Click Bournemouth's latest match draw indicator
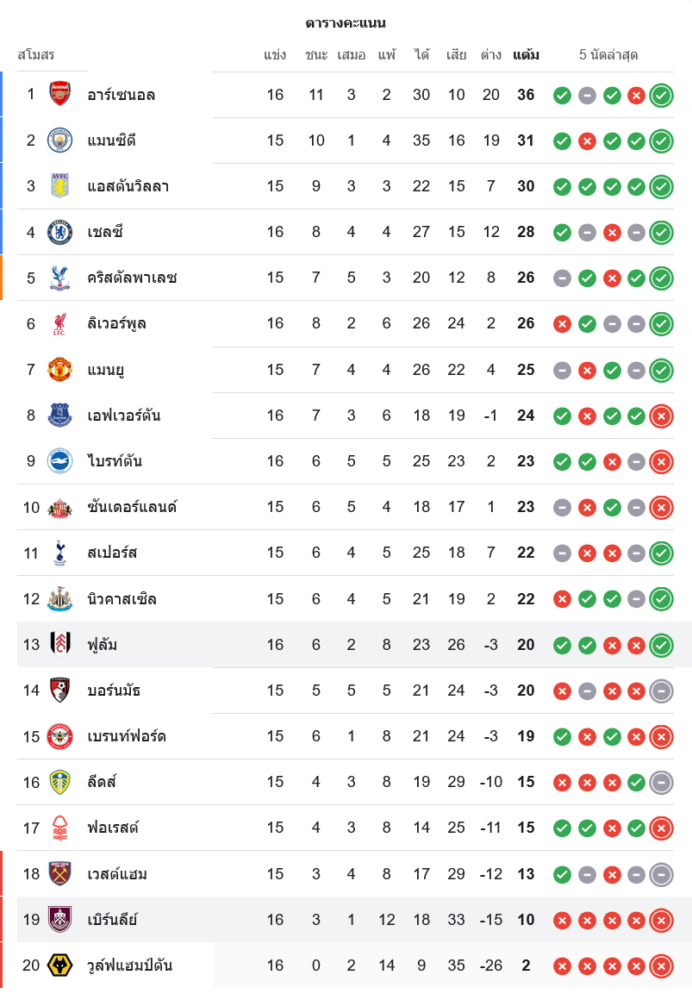 tap(661, 691)
